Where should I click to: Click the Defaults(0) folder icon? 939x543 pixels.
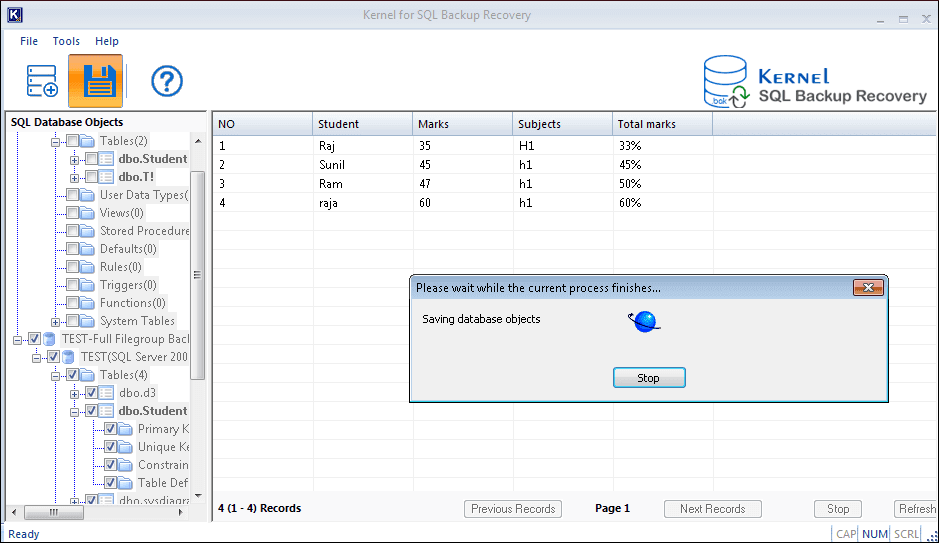pos(87,249)
